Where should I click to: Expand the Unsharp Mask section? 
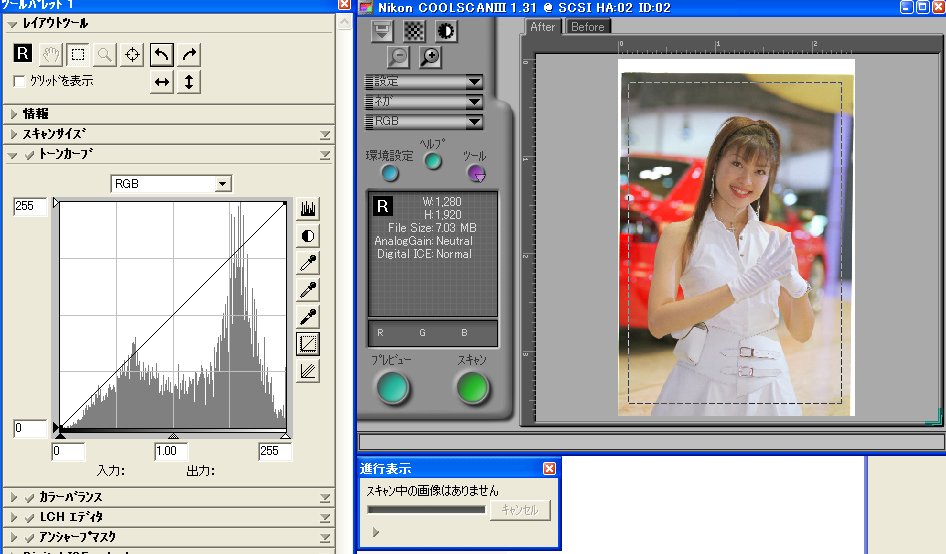pyautogui.click(x=13, y=538)
